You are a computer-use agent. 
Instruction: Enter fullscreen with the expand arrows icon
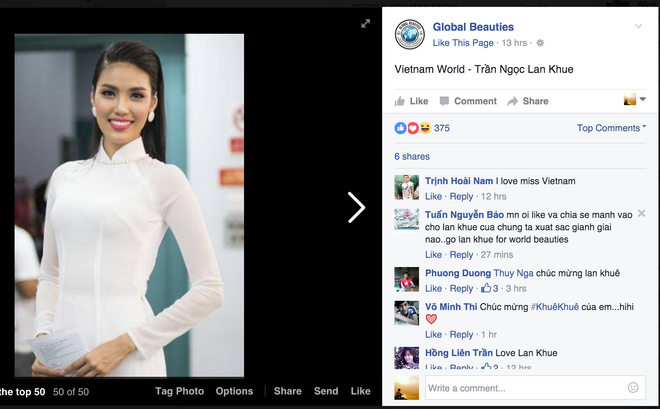[366, 24]
